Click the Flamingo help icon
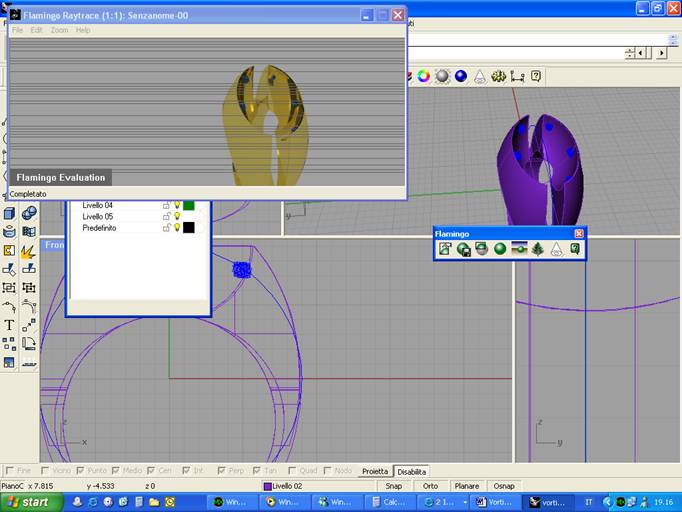Image resolution: width=682 pixels, height=512 pixels. [x=575, y=249]
